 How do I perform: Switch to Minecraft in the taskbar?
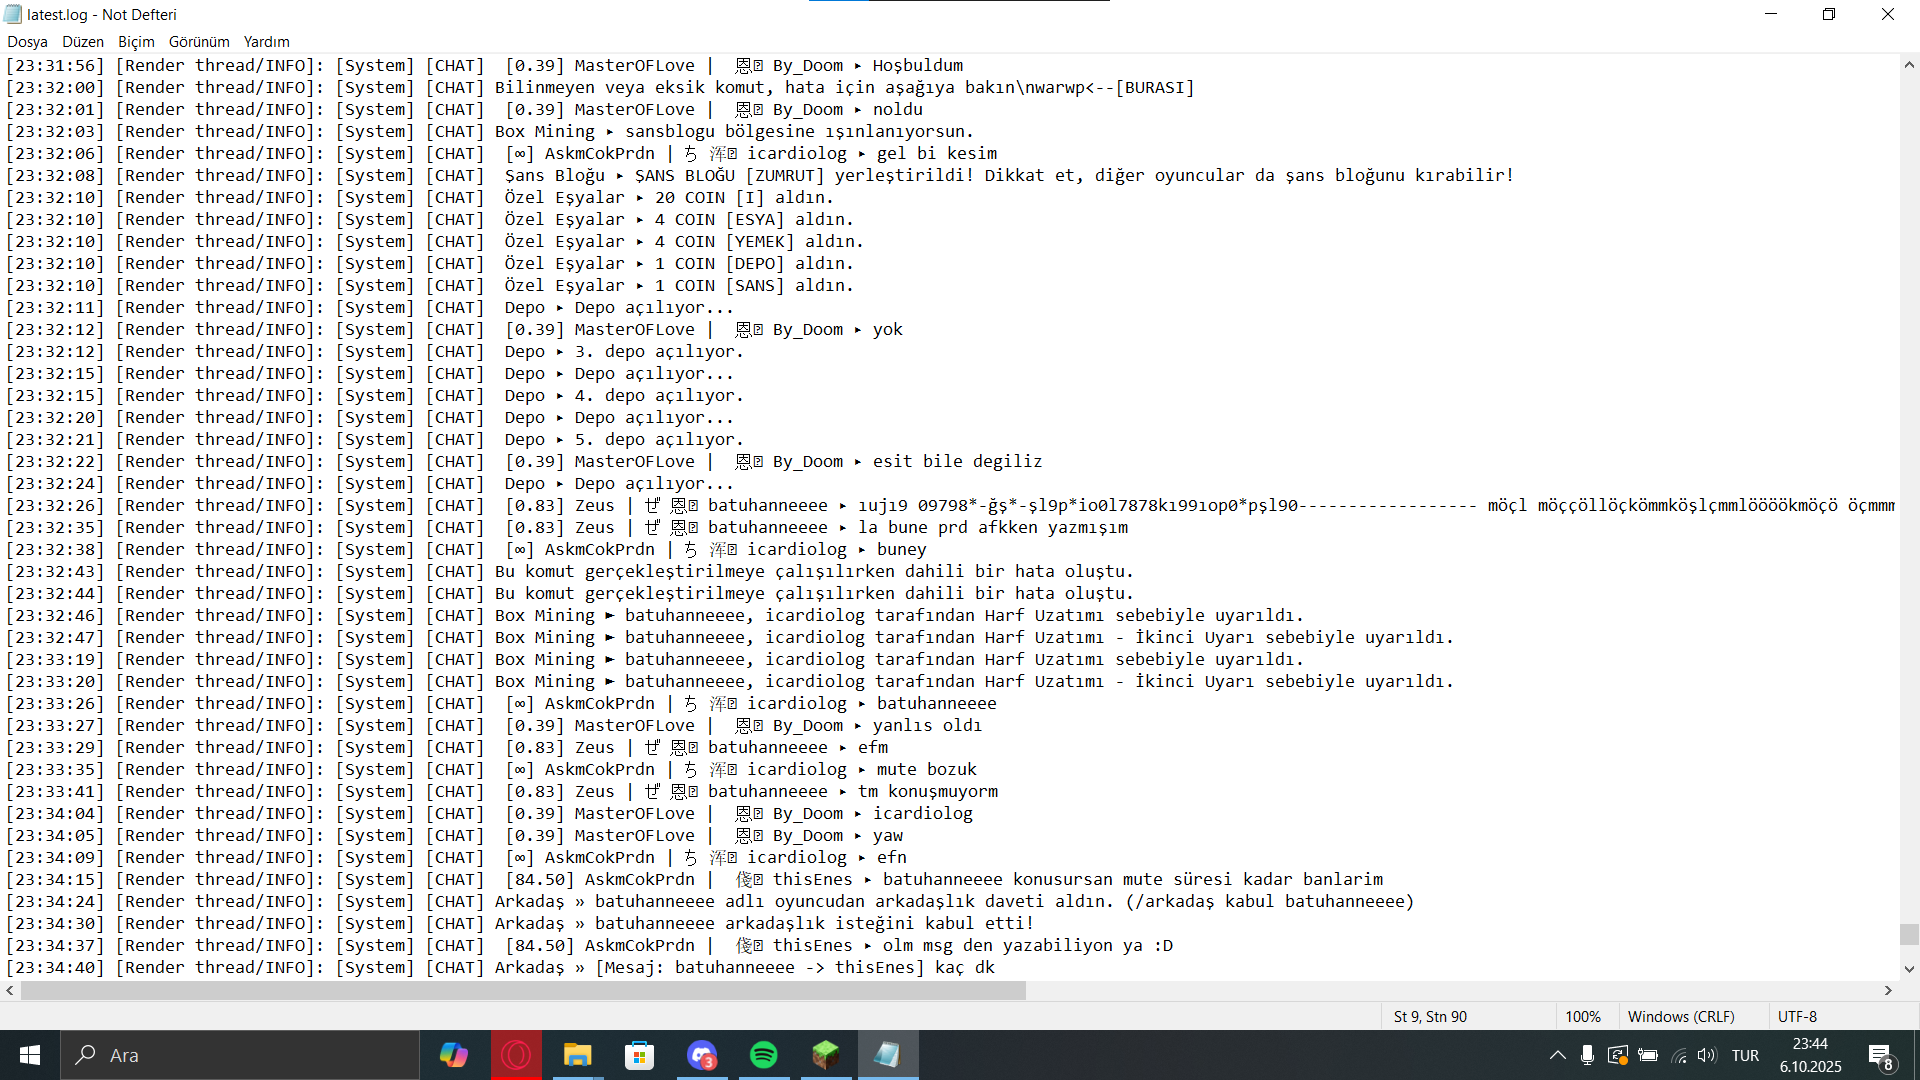826,1055
